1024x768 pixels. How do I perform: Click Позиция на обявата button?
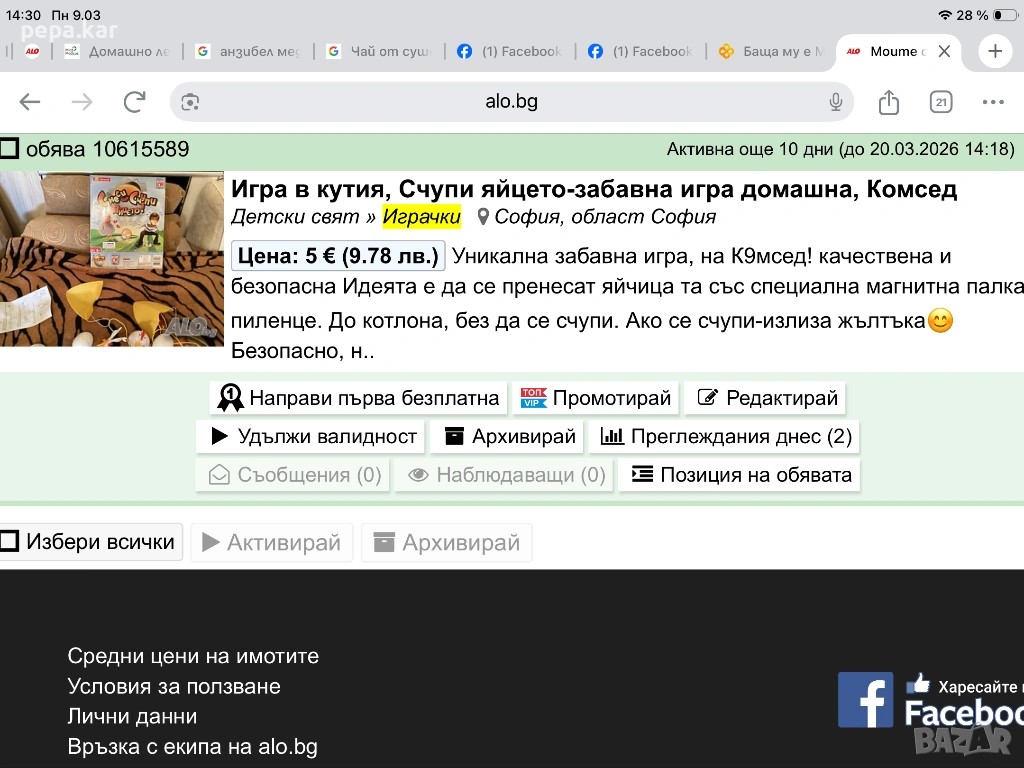coord(739,475)
